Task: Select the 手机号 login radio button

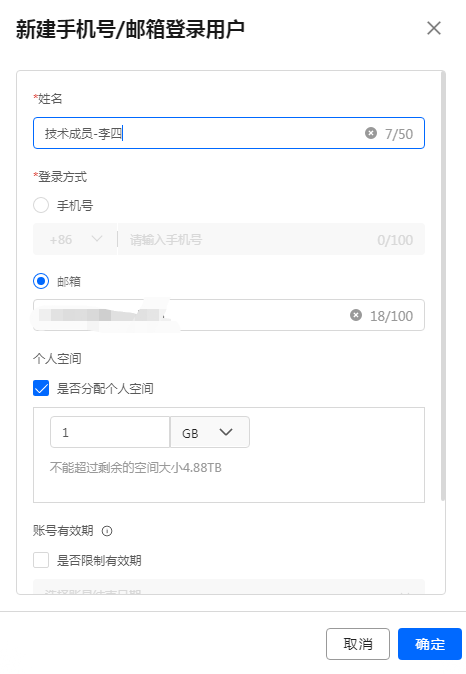Action: pos(41,205)
